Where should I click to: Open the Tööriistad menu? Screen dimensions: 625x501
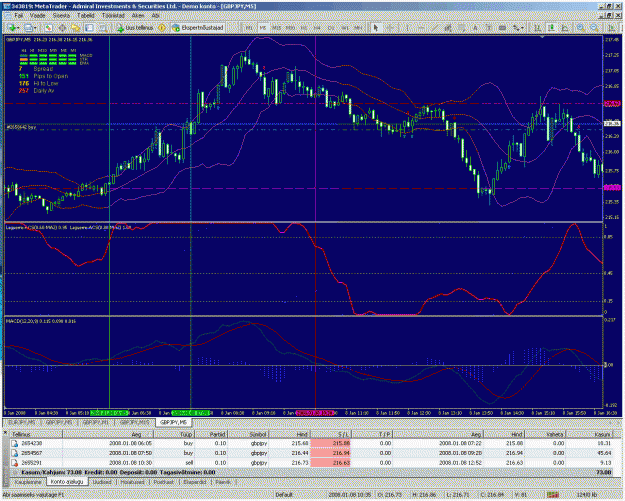[x=113, y=16]
